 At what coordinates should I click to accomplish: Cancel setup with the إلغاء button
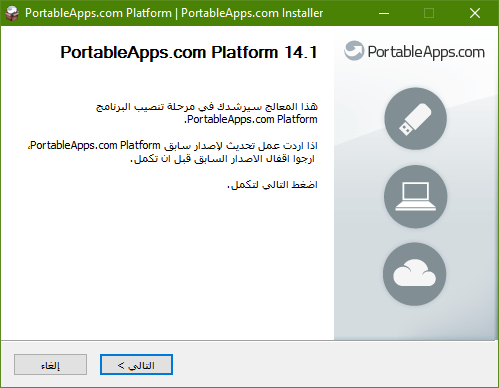(50, 365)
